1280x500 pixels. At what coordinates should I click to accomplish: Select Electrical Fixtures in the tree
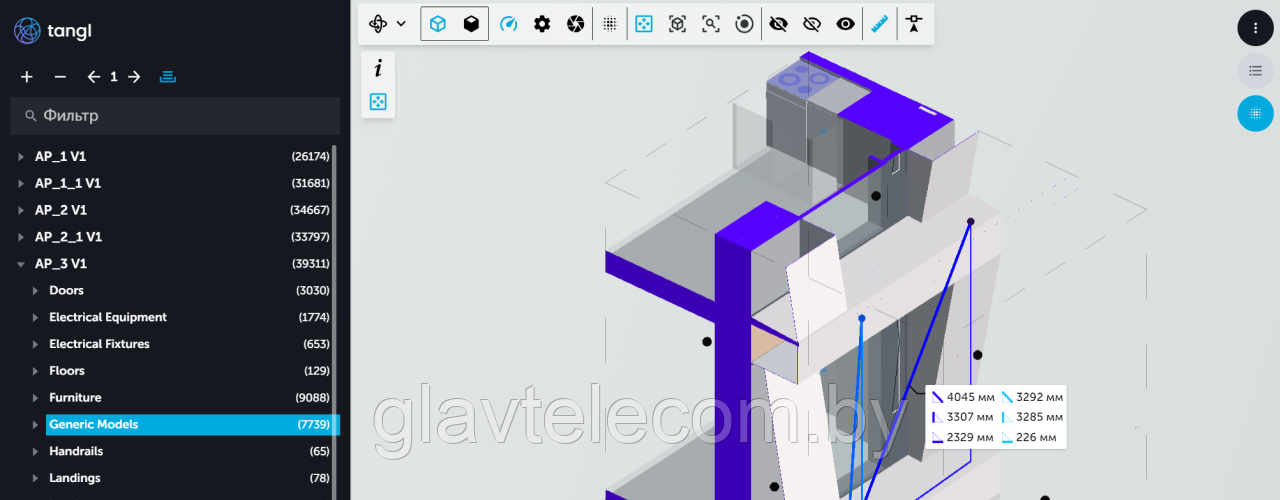click(99, 344)
